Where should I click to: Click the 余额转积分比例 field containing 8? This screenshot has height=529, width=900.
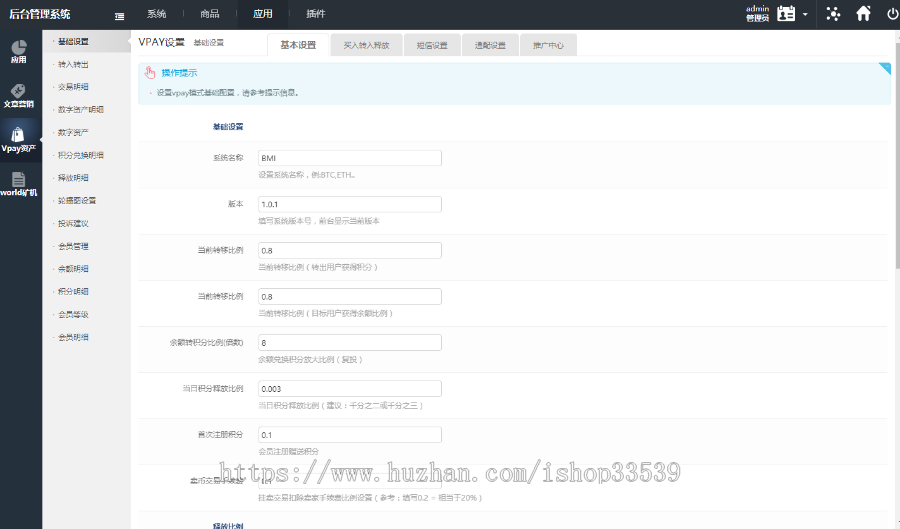coord(350,343)
